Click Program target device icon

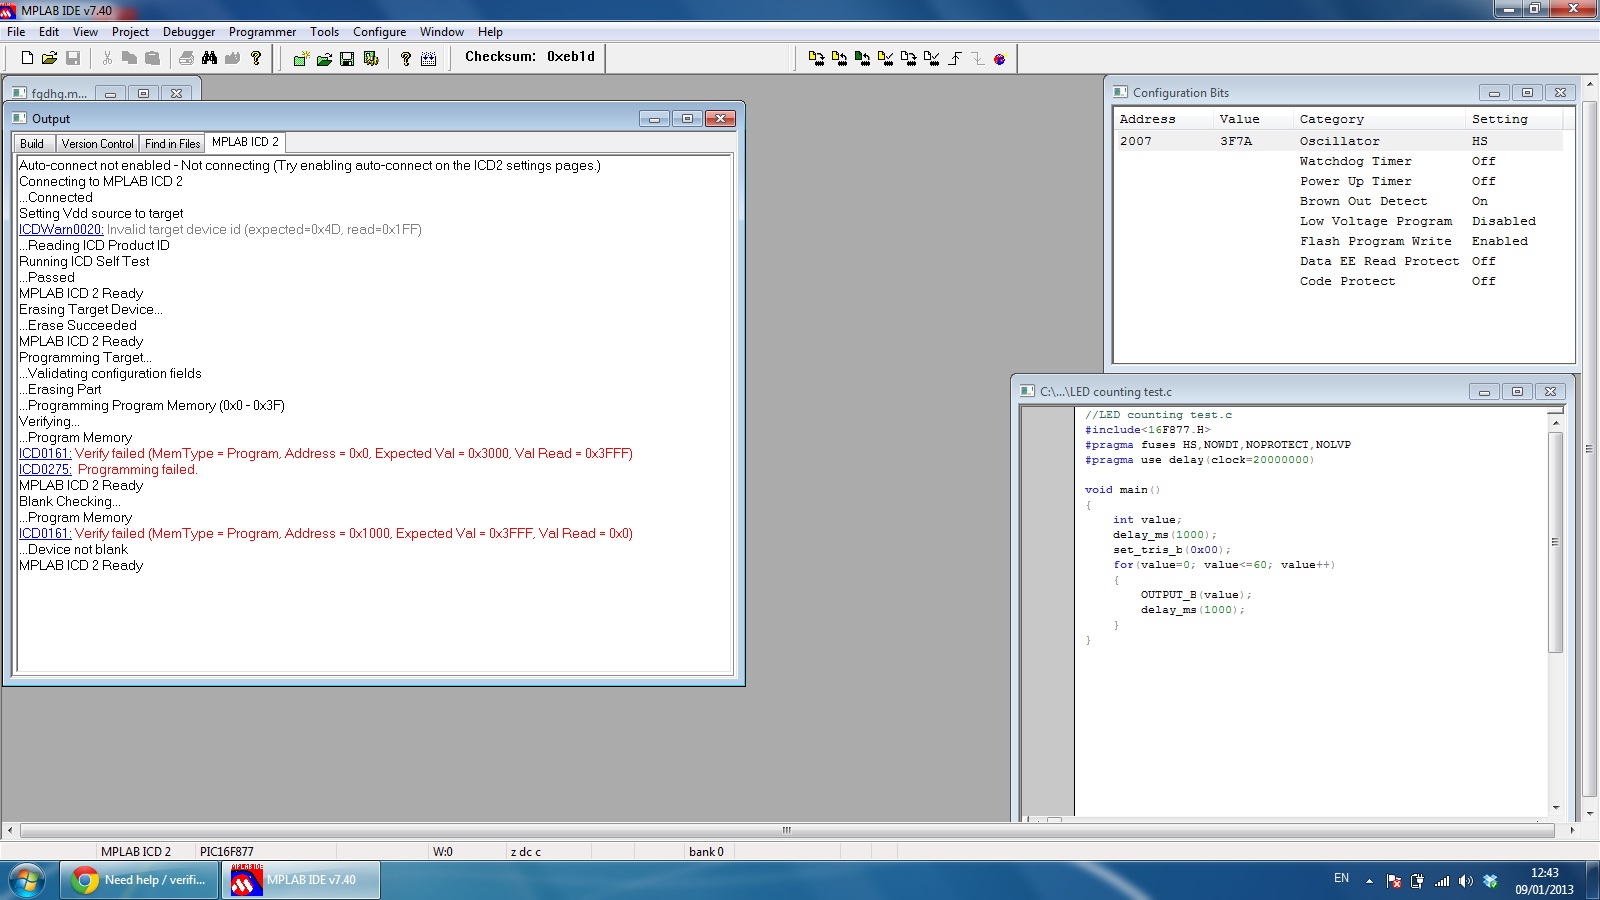[816, 59]
